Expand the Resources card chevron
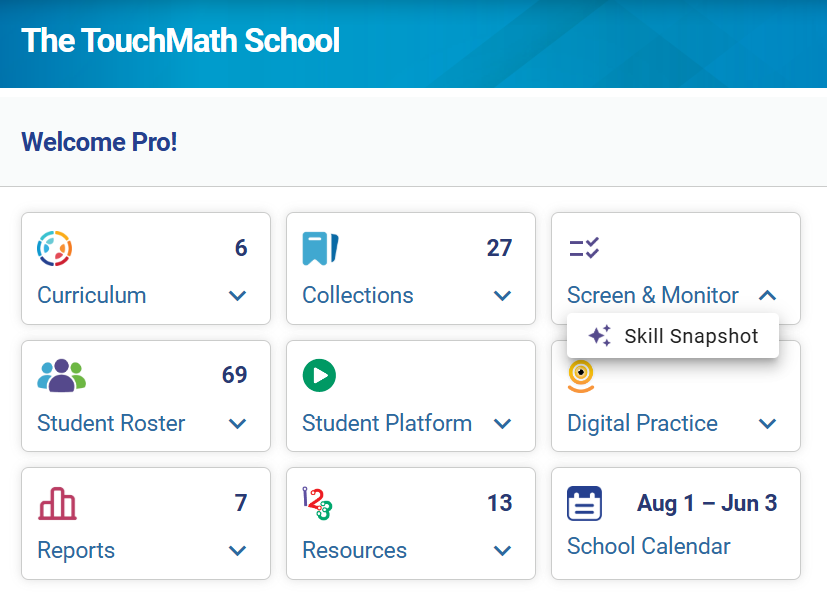Screen dimensions: 827x608 tap(503, 551)
